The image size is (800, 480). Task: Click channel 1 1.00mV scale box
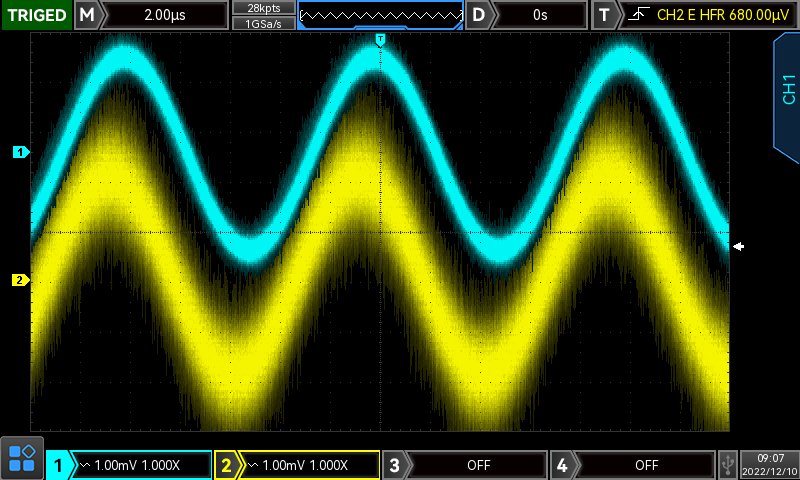coord(142,465)
